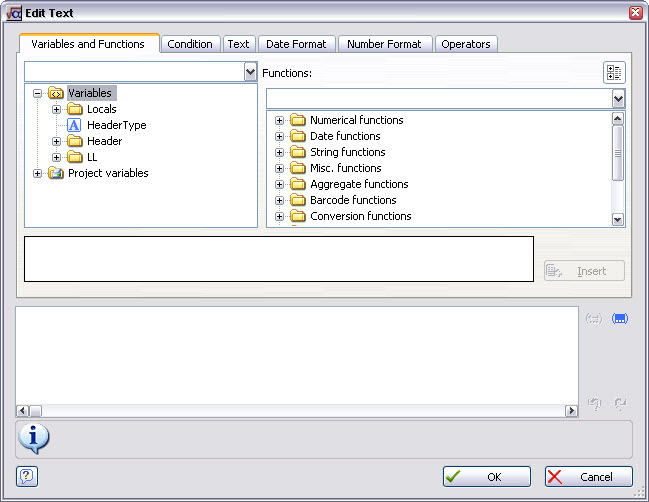Select Aggregate functions label
This screenshot has width=649, height=502.
tap(359, 184)
